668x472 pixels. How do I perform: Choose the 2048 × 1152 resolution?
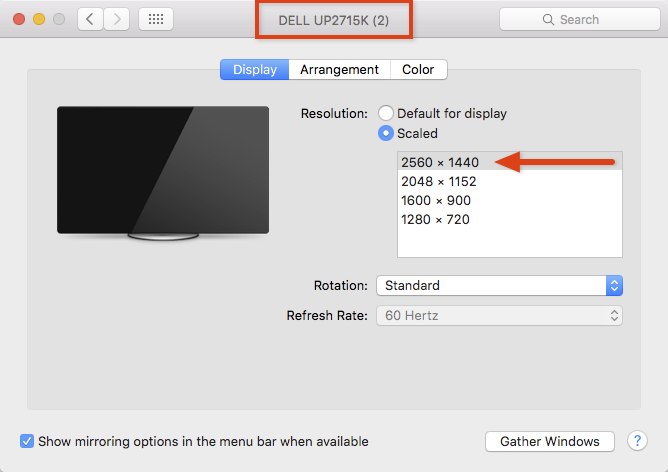click(510, 181)
